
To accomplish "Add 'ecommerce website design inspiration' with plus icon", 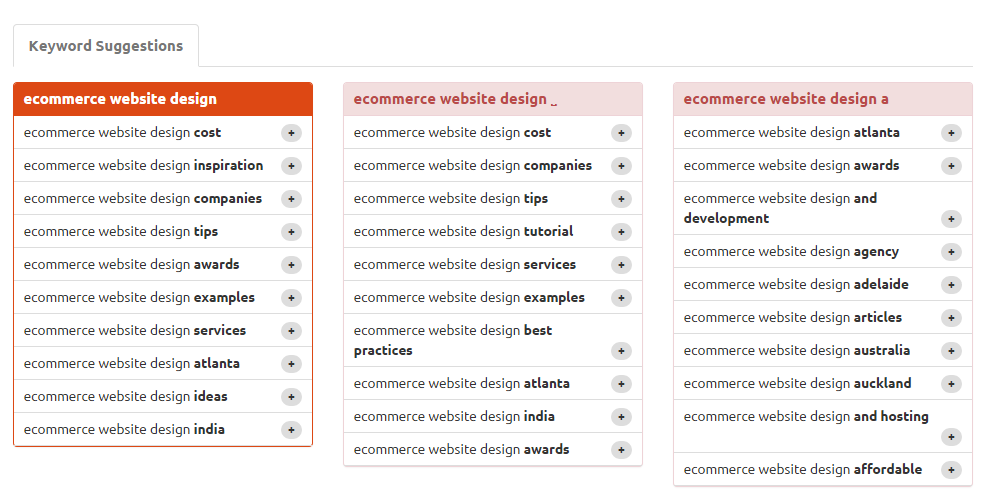I will click(291, 166).
